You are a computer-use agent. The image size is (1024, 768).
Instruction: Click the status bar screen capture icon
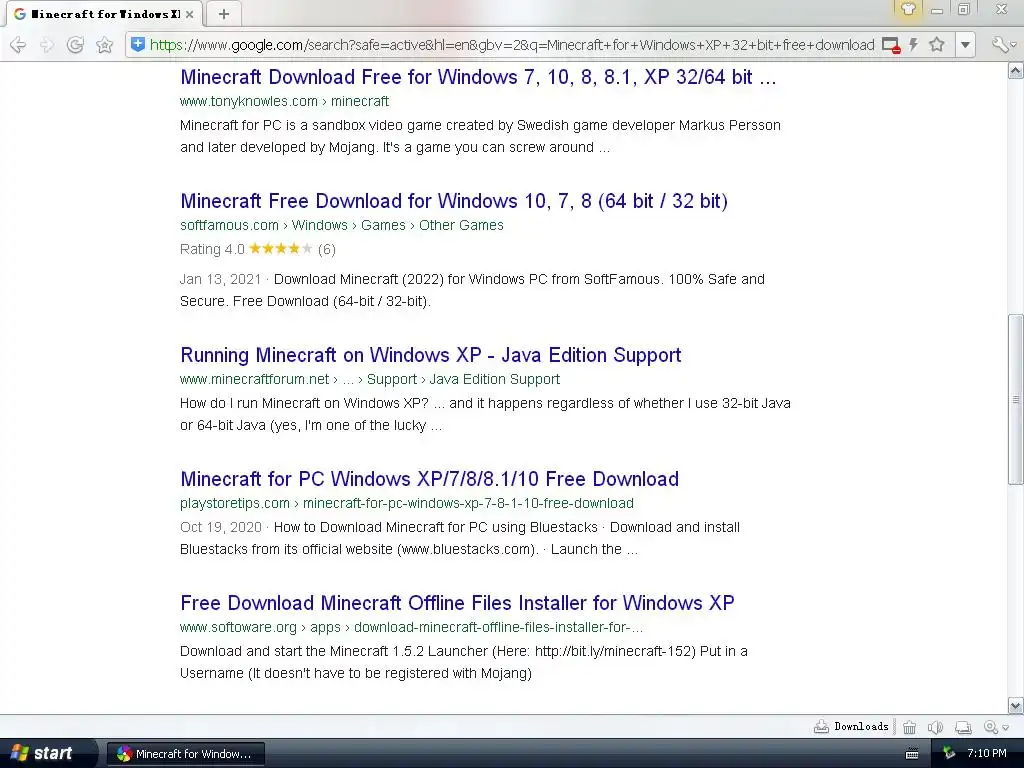coord(963,727)
